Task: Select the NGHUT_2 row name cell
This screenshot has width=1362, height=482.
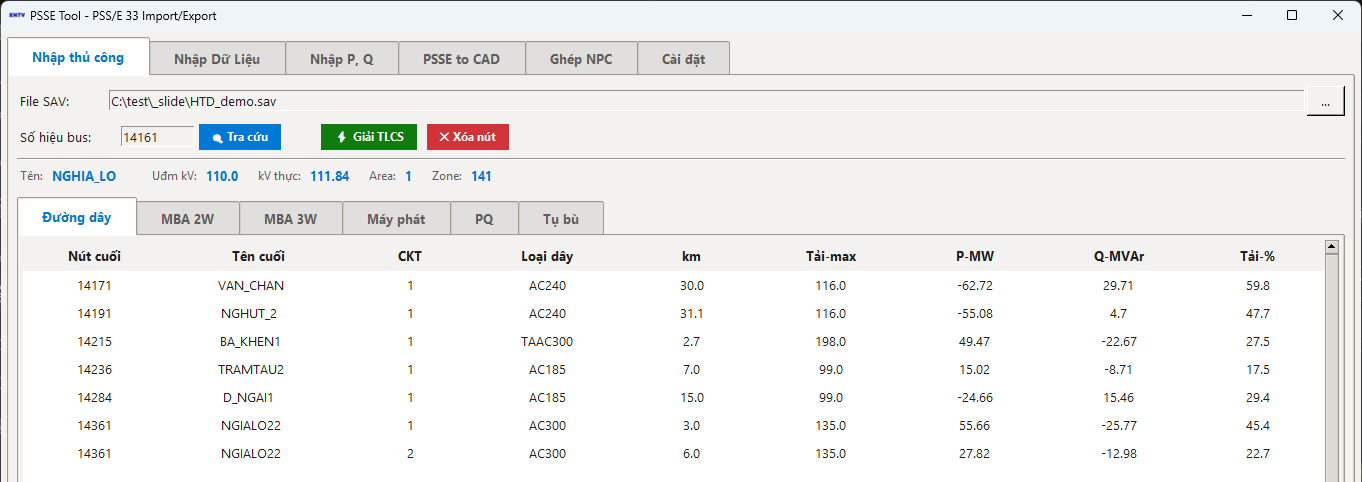Action: (x=251, y=313)
